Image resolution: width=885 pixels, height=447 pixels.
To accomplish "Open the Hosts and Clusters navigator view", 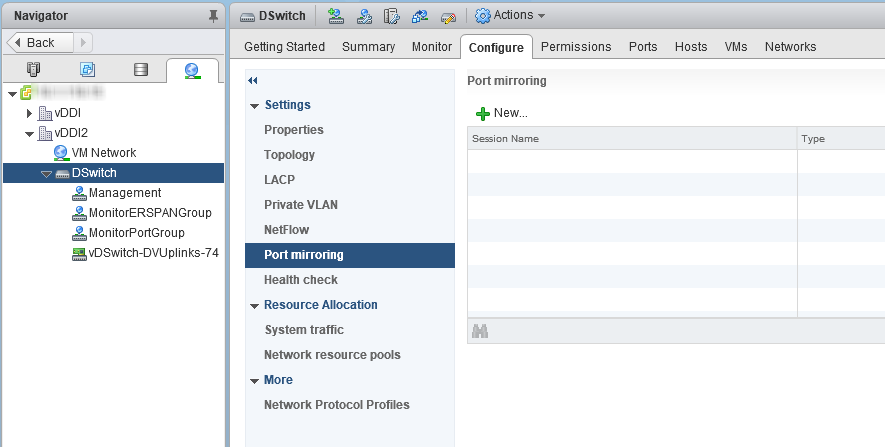I will tap(32, 70).
